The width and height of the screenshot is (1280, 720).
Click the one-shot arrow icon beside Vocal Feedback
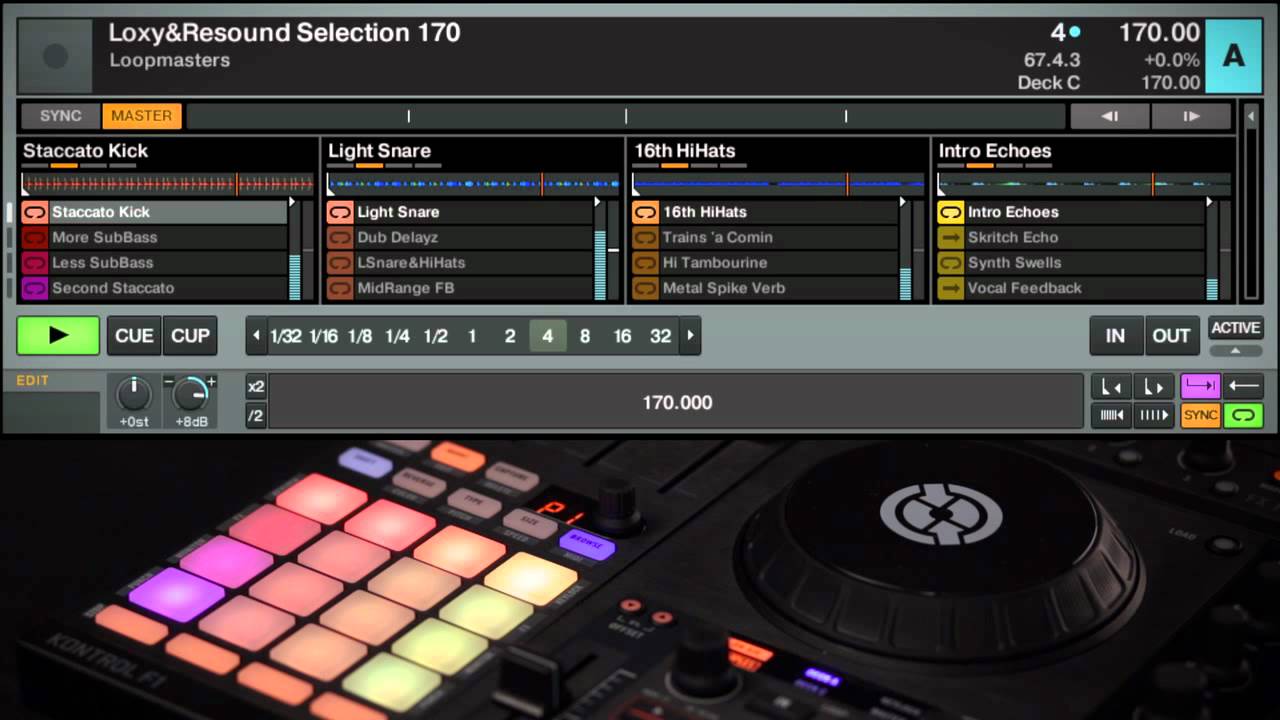click(x=950, y=288)
